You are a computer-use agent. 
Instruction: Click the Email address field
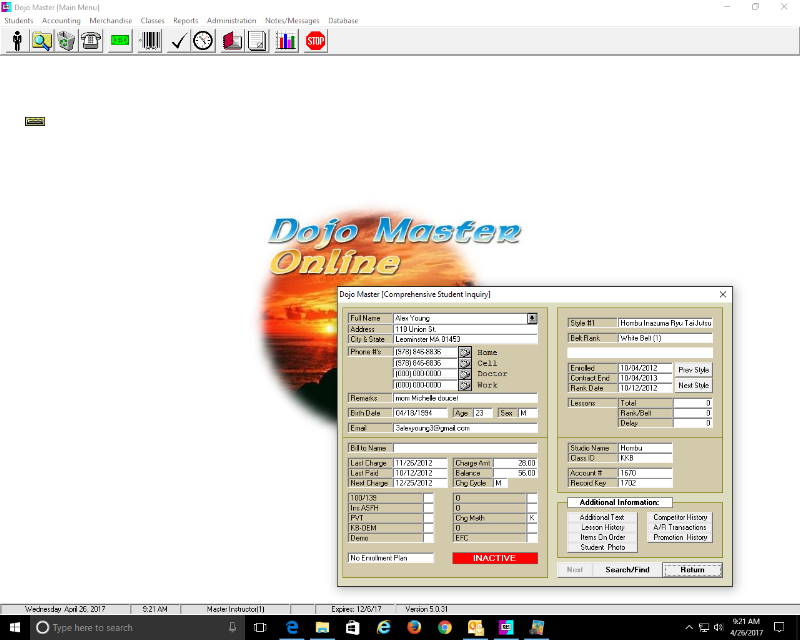click(465, 428)
